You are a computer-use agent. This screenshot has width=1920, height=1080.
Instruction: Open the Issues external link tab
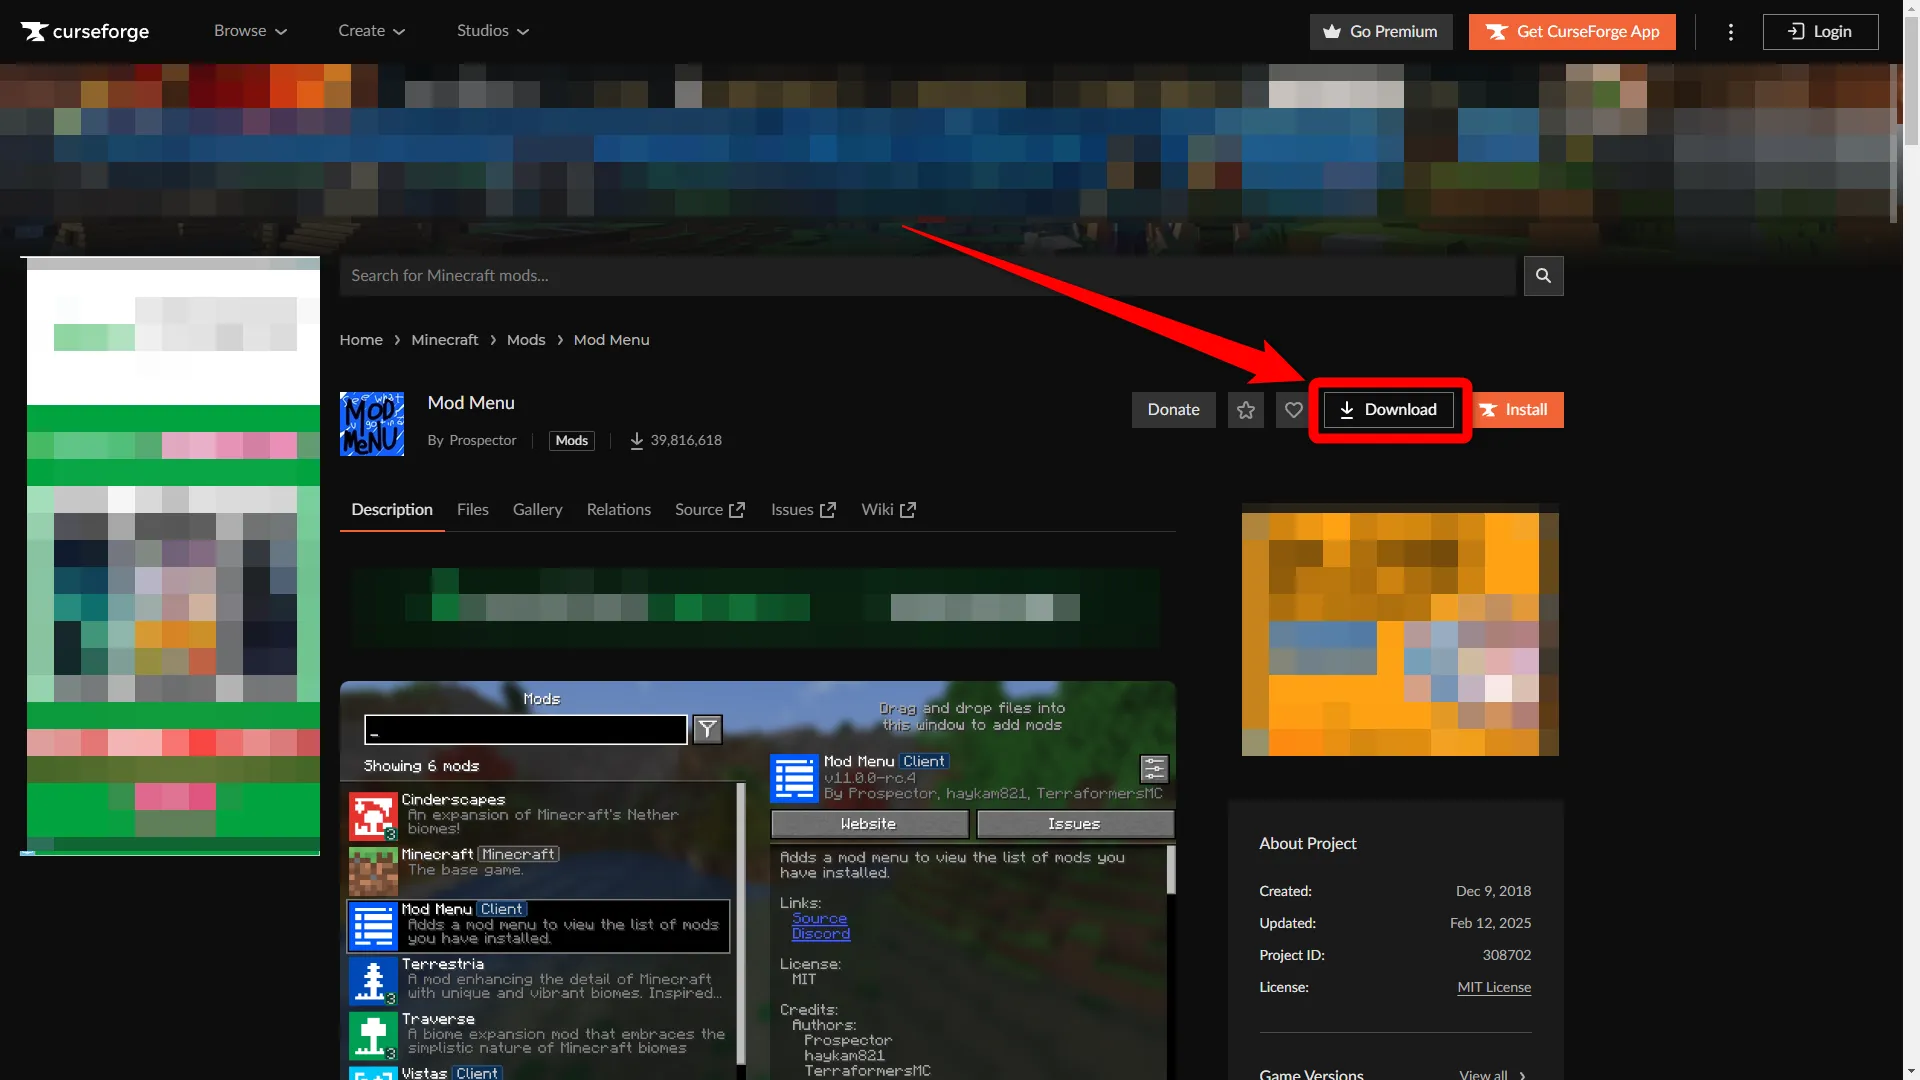[803, 510]
